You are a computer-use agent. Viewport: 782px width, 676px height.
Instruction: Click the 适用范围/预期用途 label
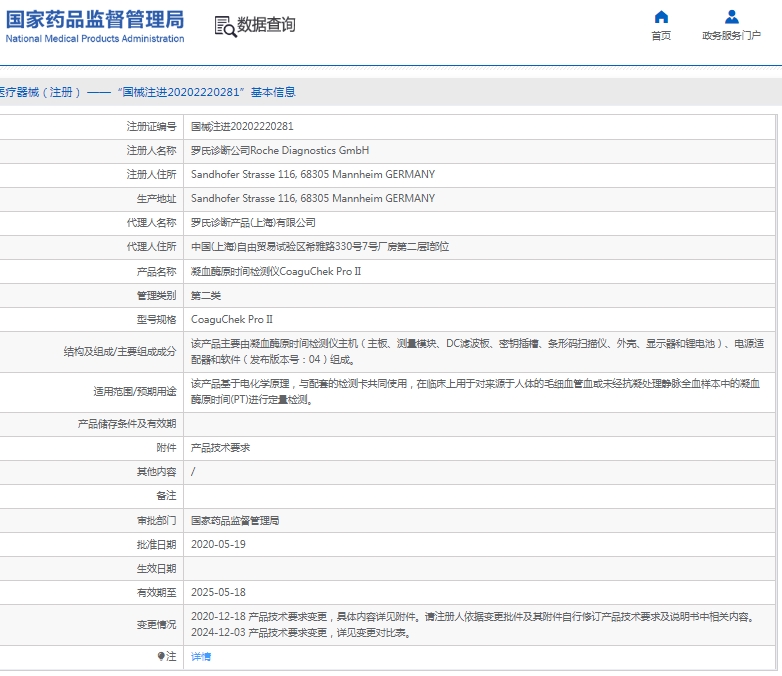135,392
